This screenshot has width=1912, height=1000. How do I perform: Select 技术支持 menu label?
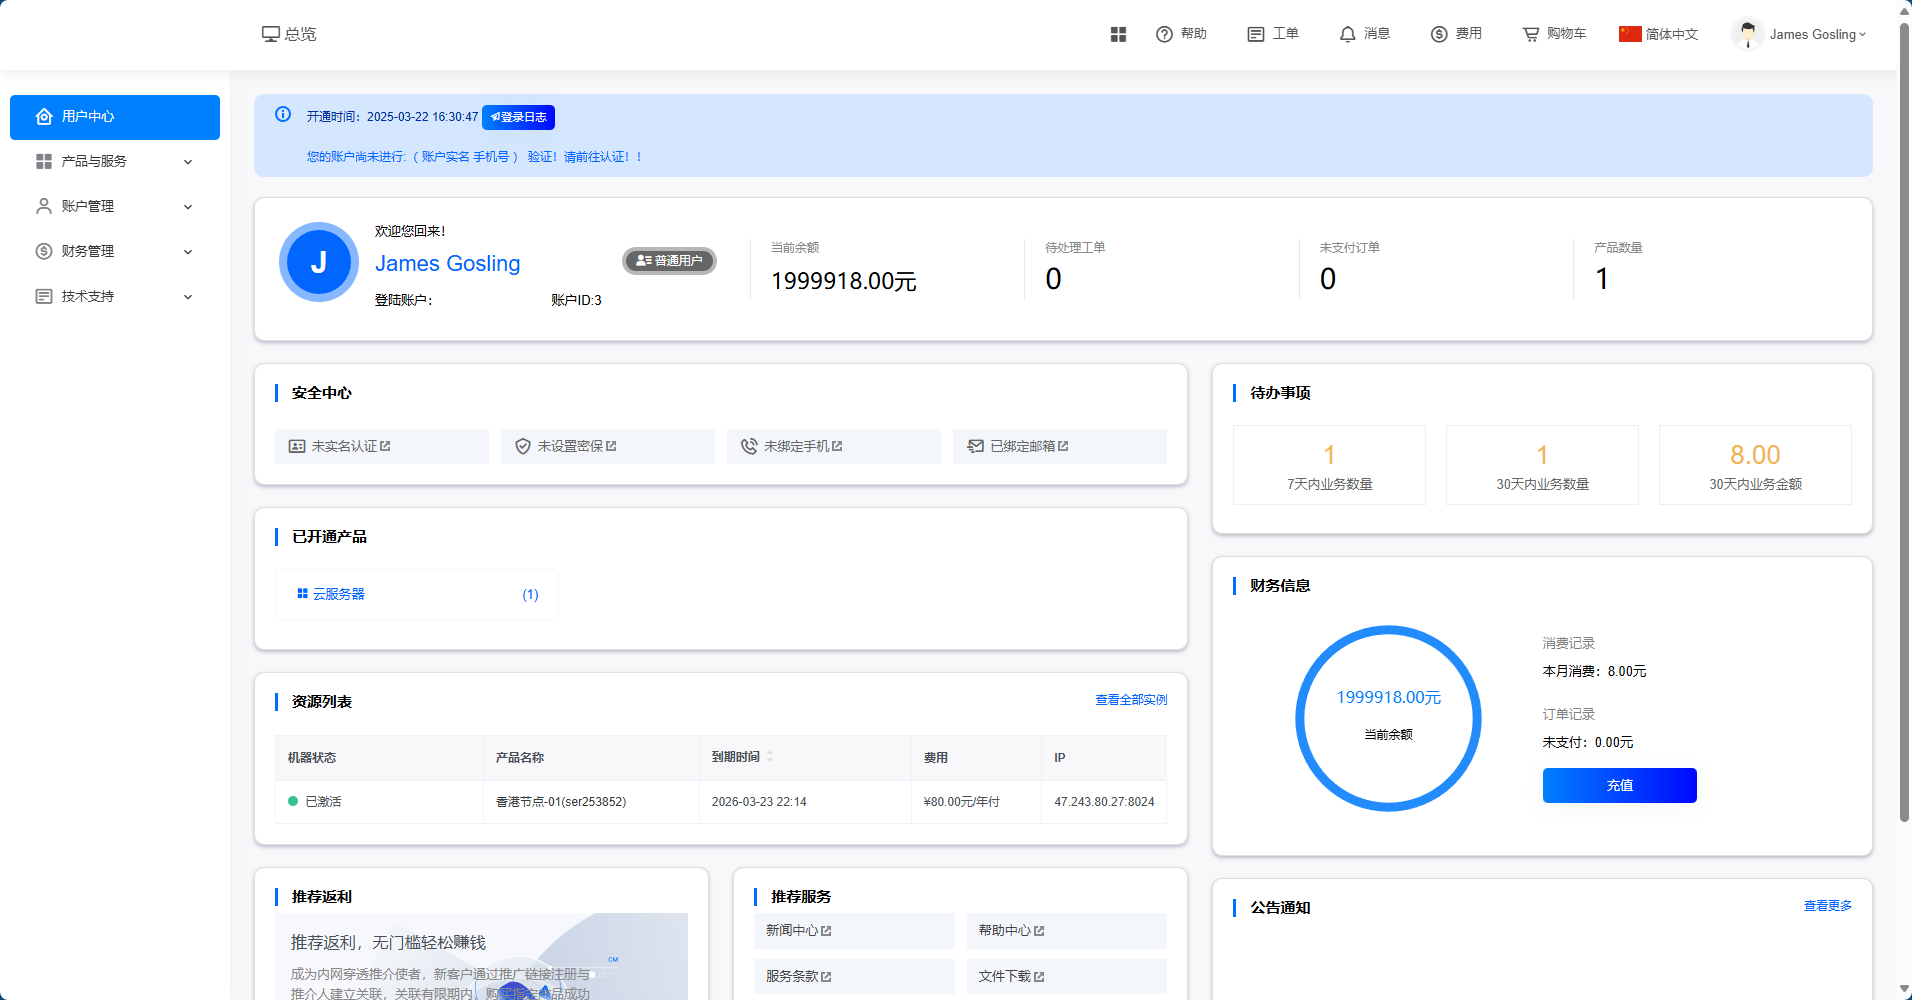tap(88, 296)
